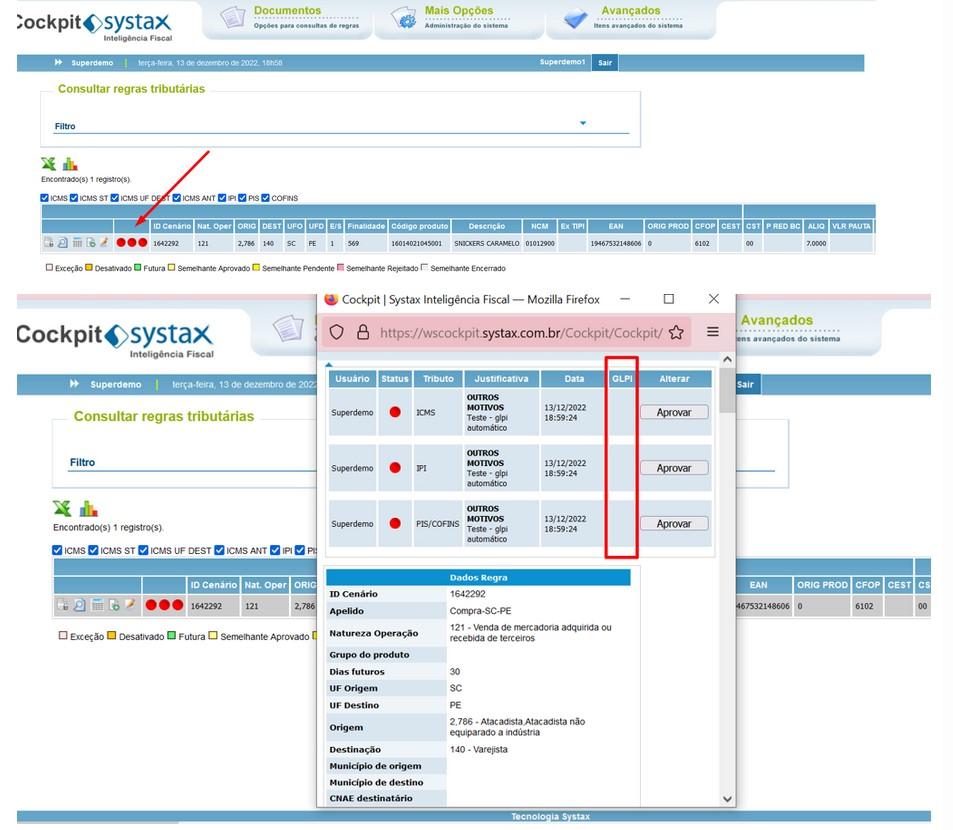This screenshot has height=830, width=953.
Task: Click magnifier view icon in row behind popup
Action: [x=79, y=605]
